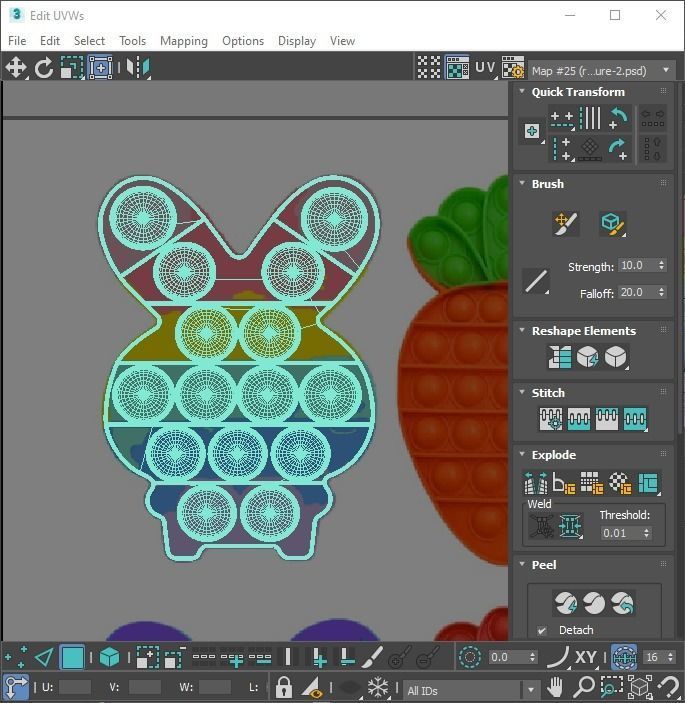Click the U coordinate input field
Image resolution: width=685 pixels, height=703 pixels.
(x=74, y=687)
